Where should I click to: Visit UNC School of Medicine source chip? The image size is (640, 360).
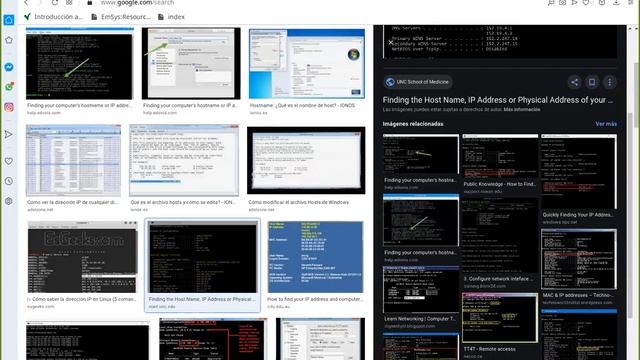point(418,82)
